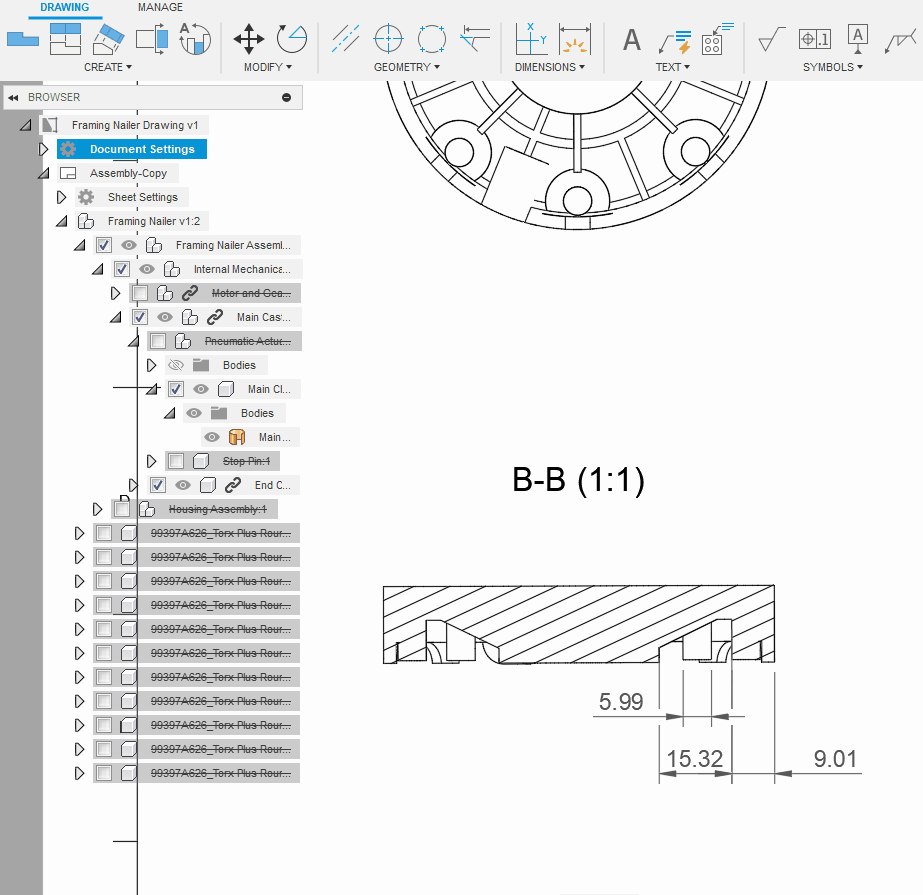Screen dimensions: 923x895
Task: Select the 15.32 dimension value
Action: click(695, 758)
